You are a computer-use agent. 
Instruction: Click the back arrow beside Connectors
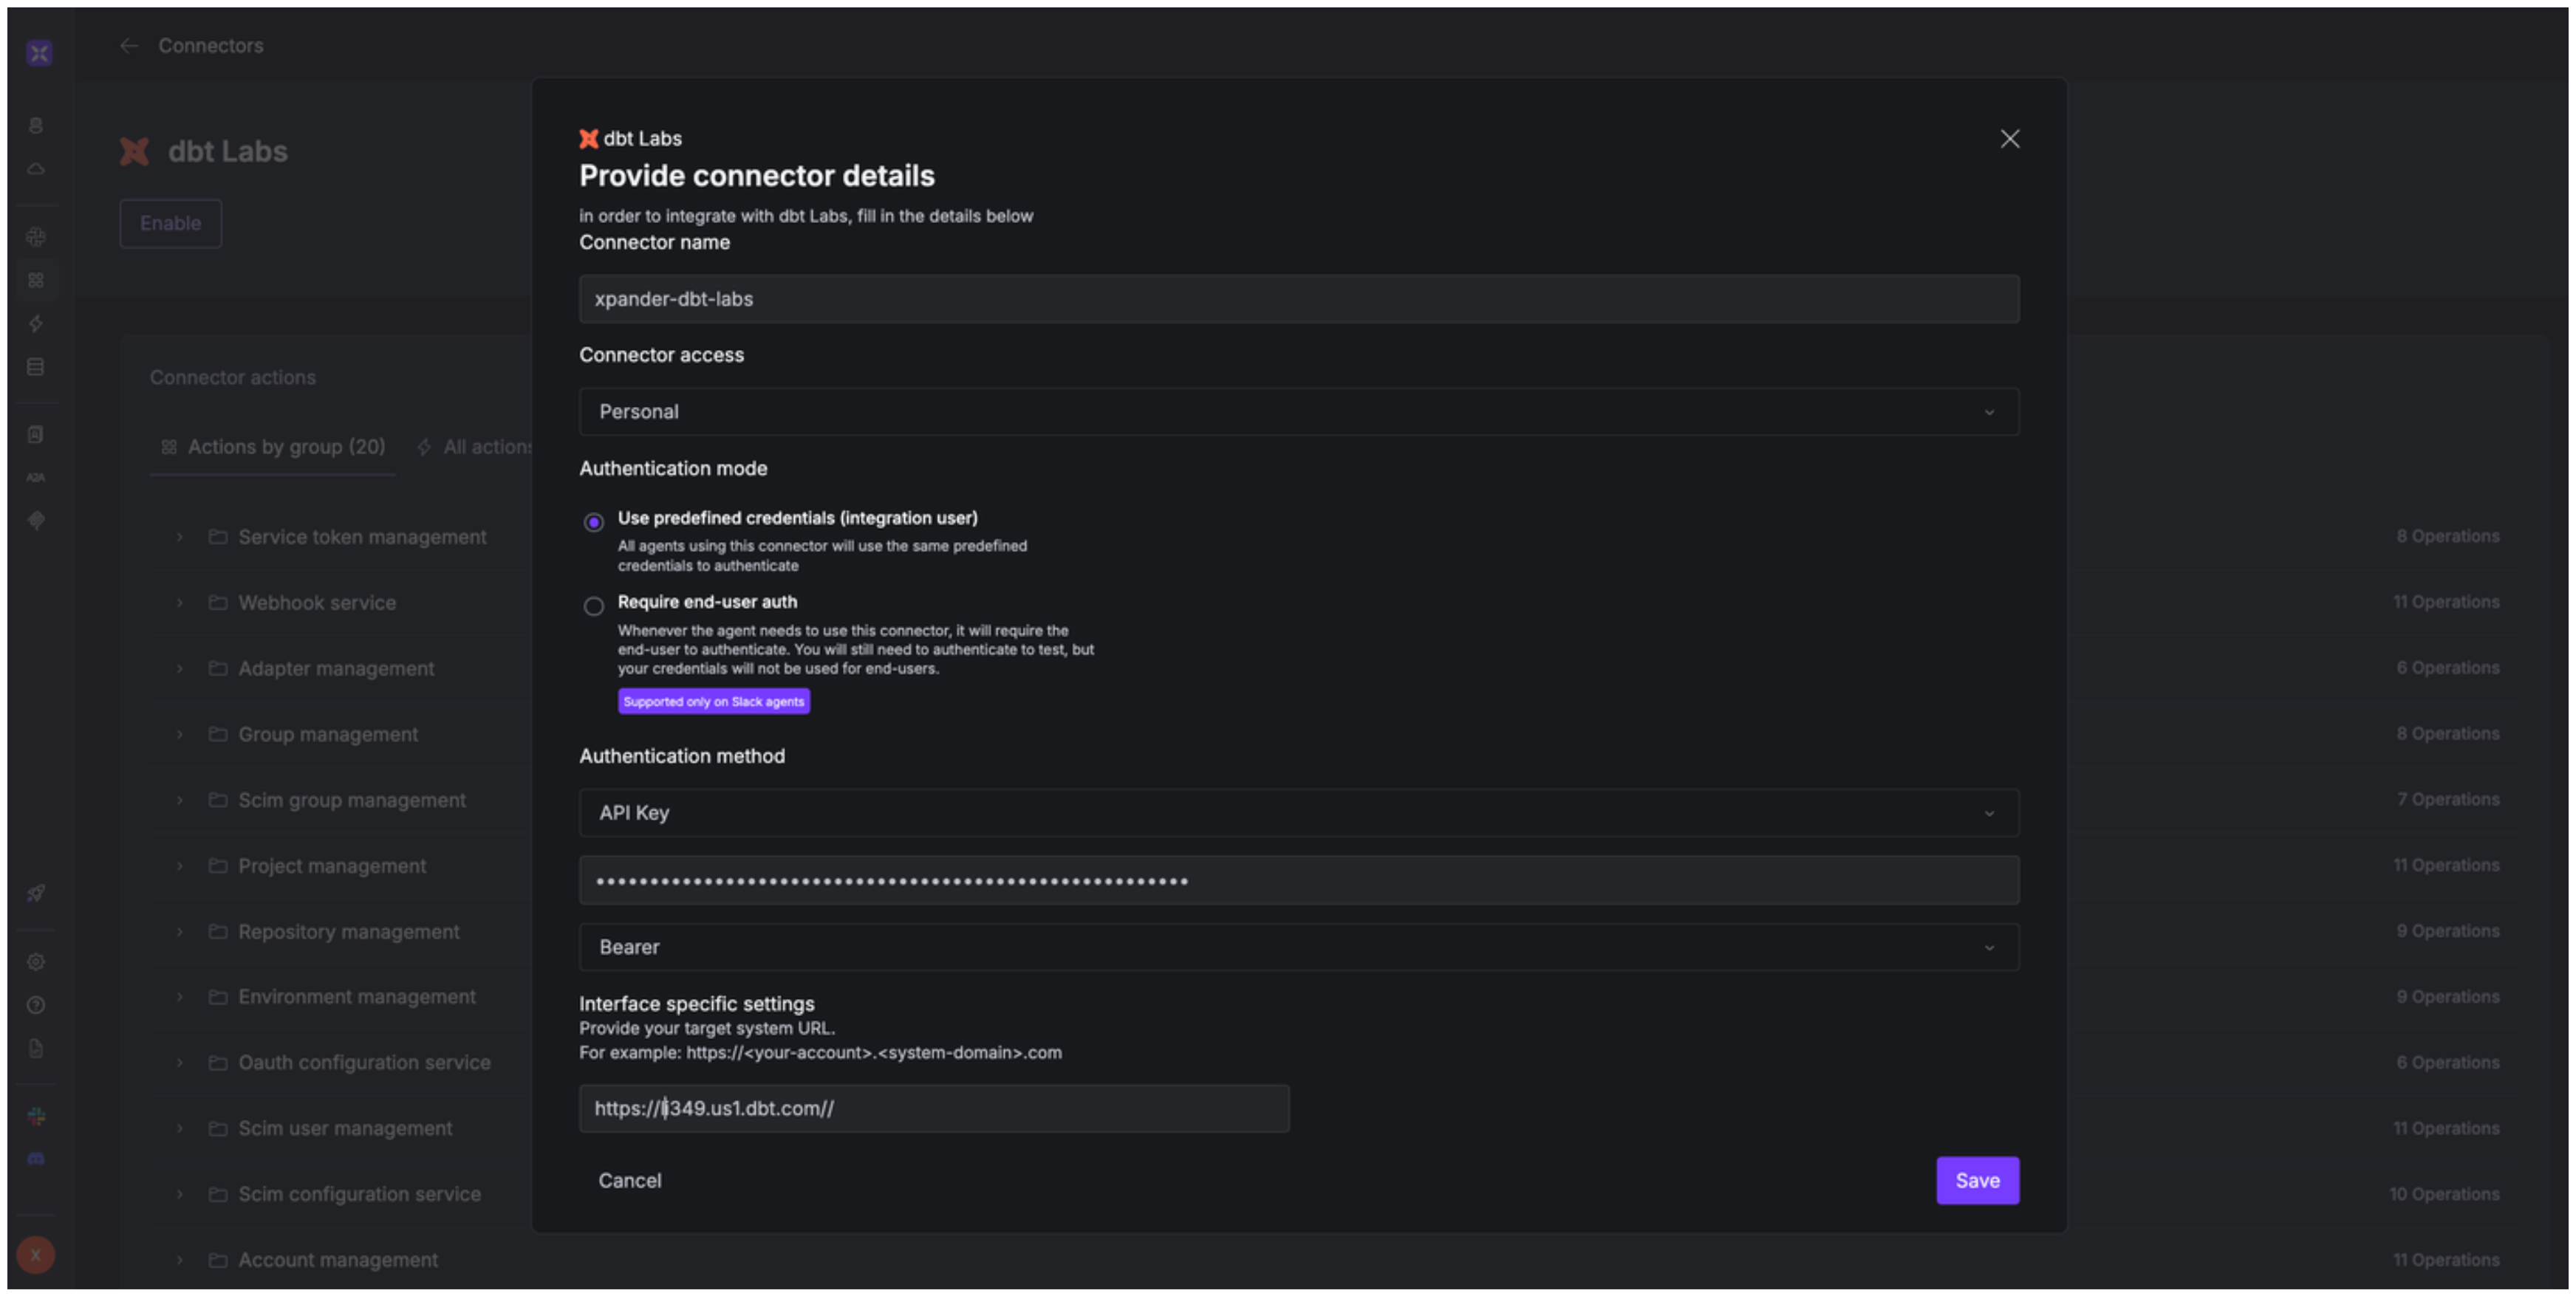click(x=129, y=45)
